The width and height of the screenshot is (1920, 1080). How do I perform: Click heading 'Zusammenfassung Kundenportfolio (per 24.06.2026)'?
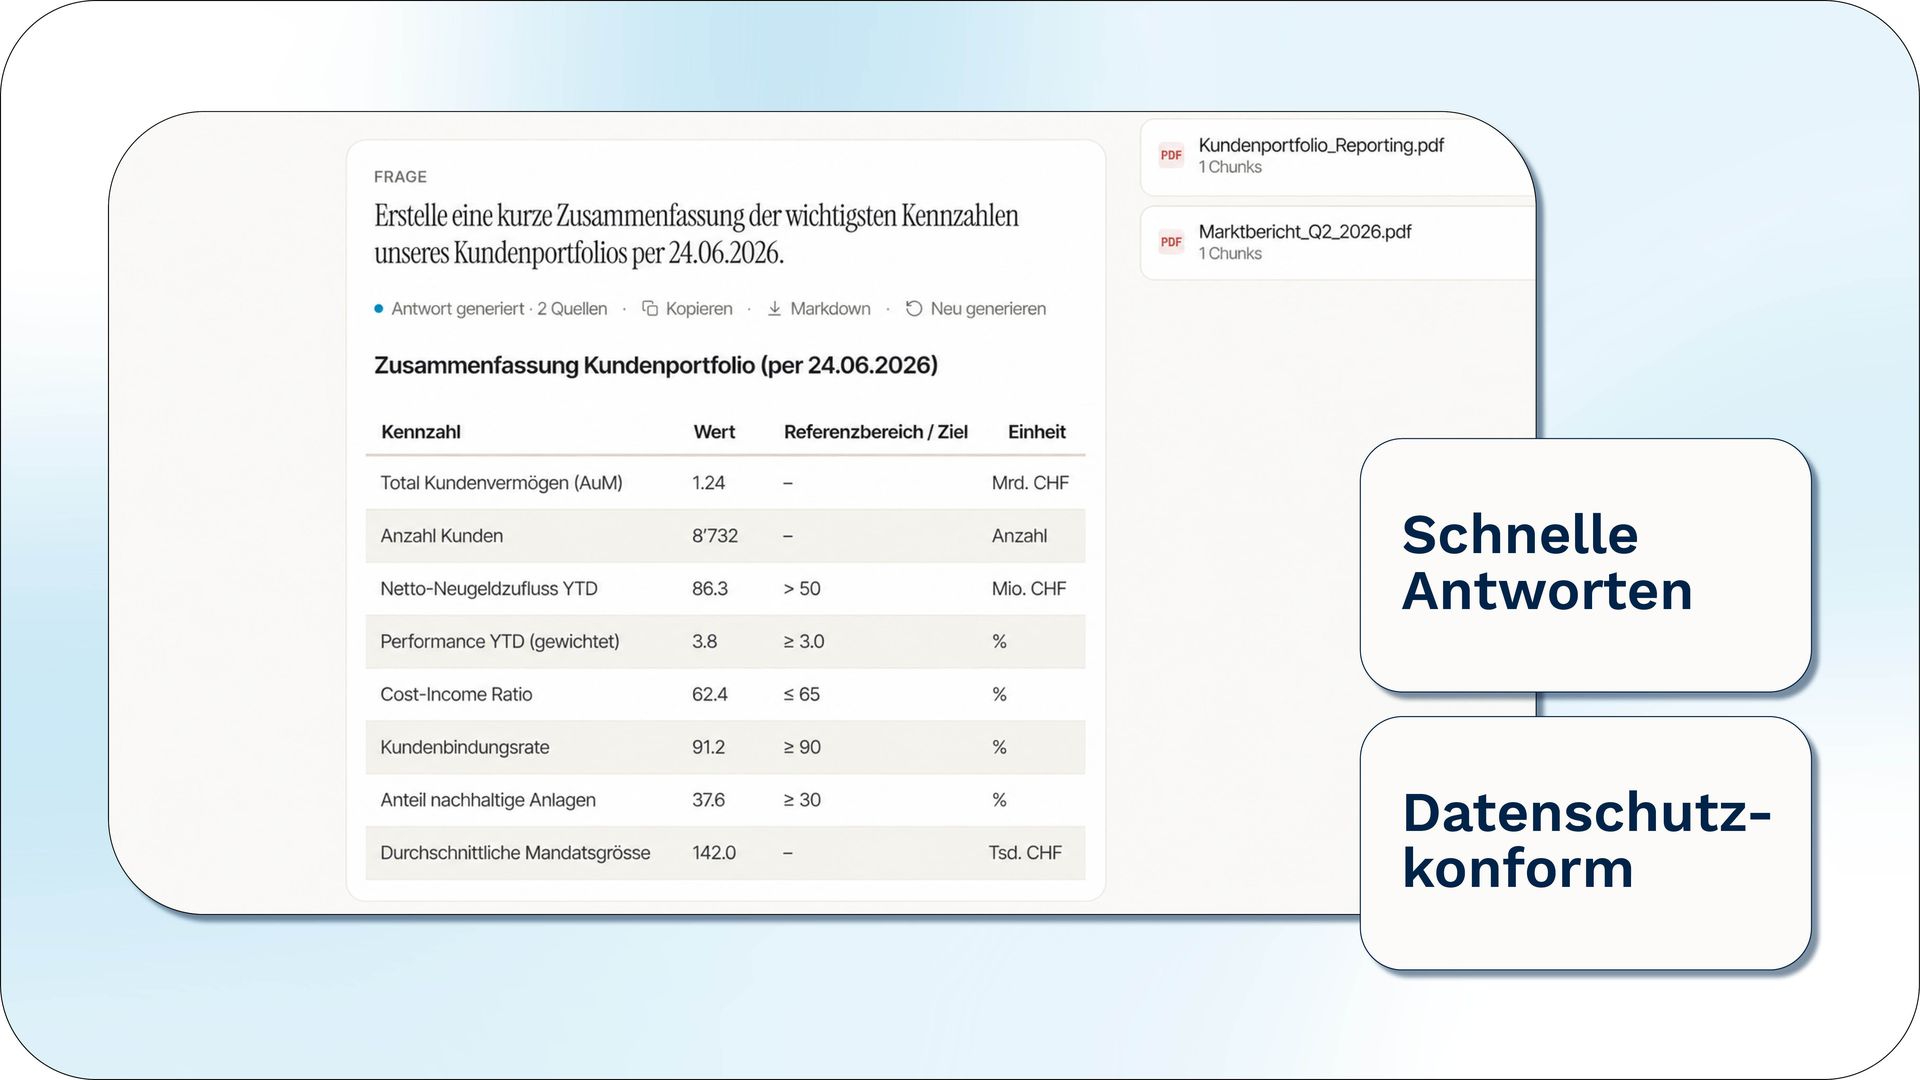(656, 365)
